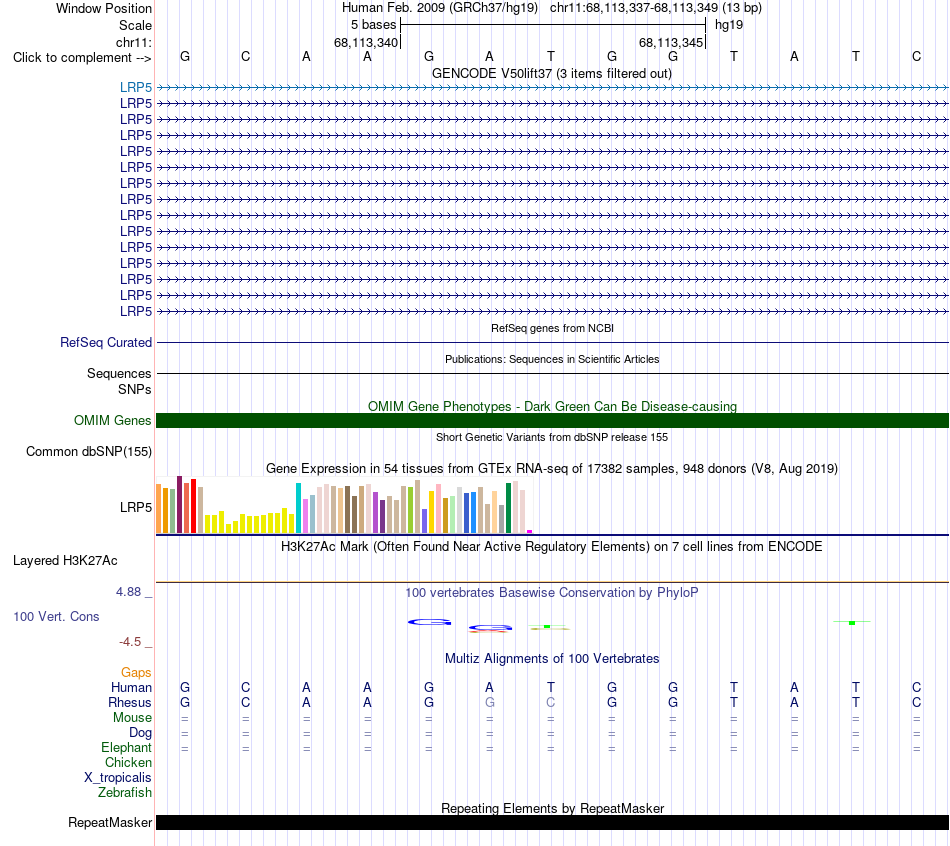Open the 'H3K27Ac Mark' ENCODE track heading
The width and height of the screenshot is (950, 846).
pyautogui.click(x=552, y=547)
